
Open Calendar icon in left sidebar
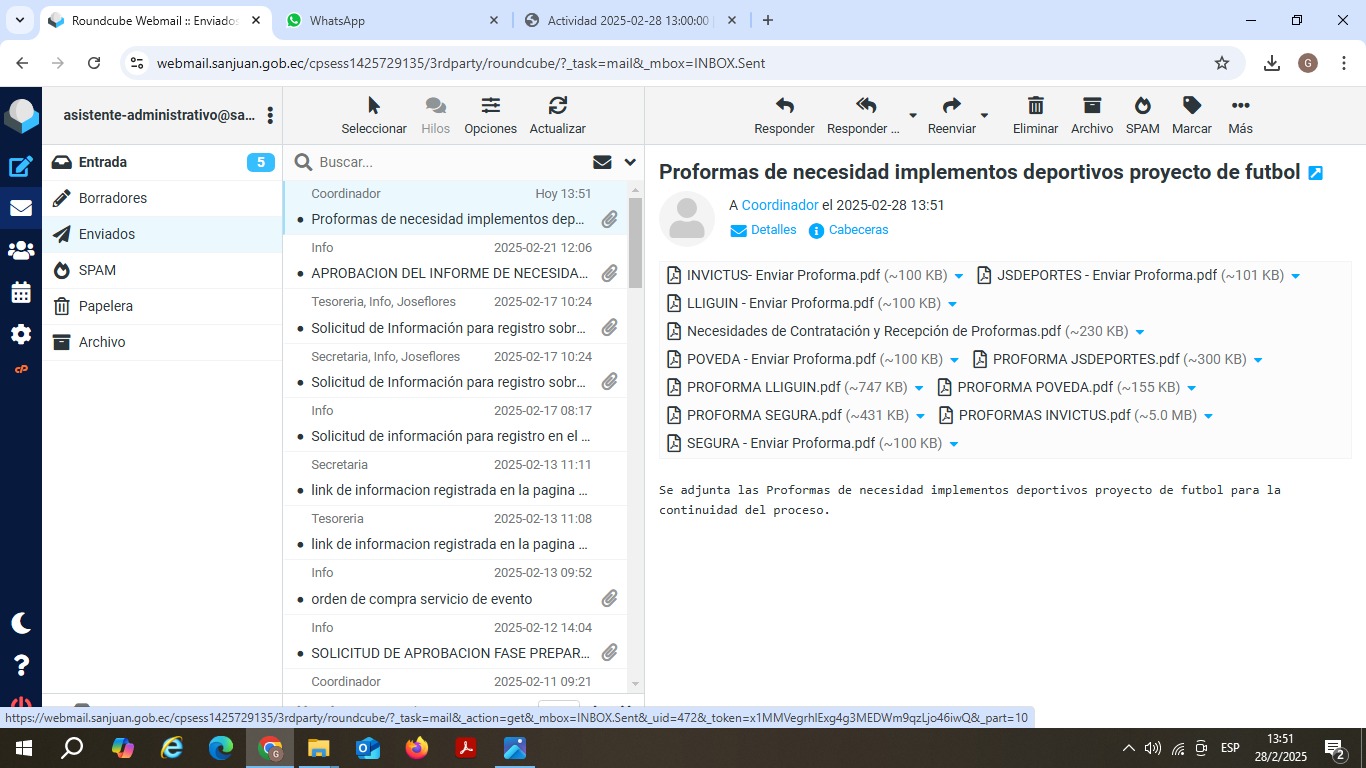pos(21,293)
